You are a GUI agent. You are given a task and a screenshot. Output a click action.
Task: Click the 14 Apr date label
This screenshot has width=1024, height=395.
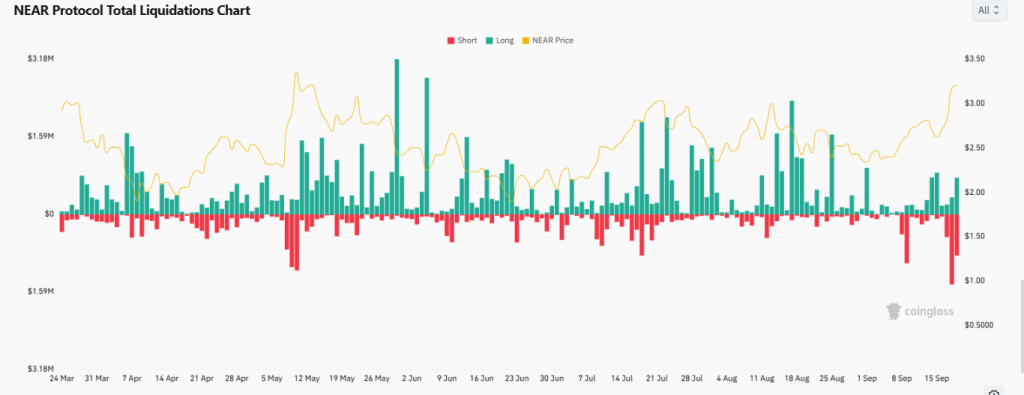click(x=167, y=378)
